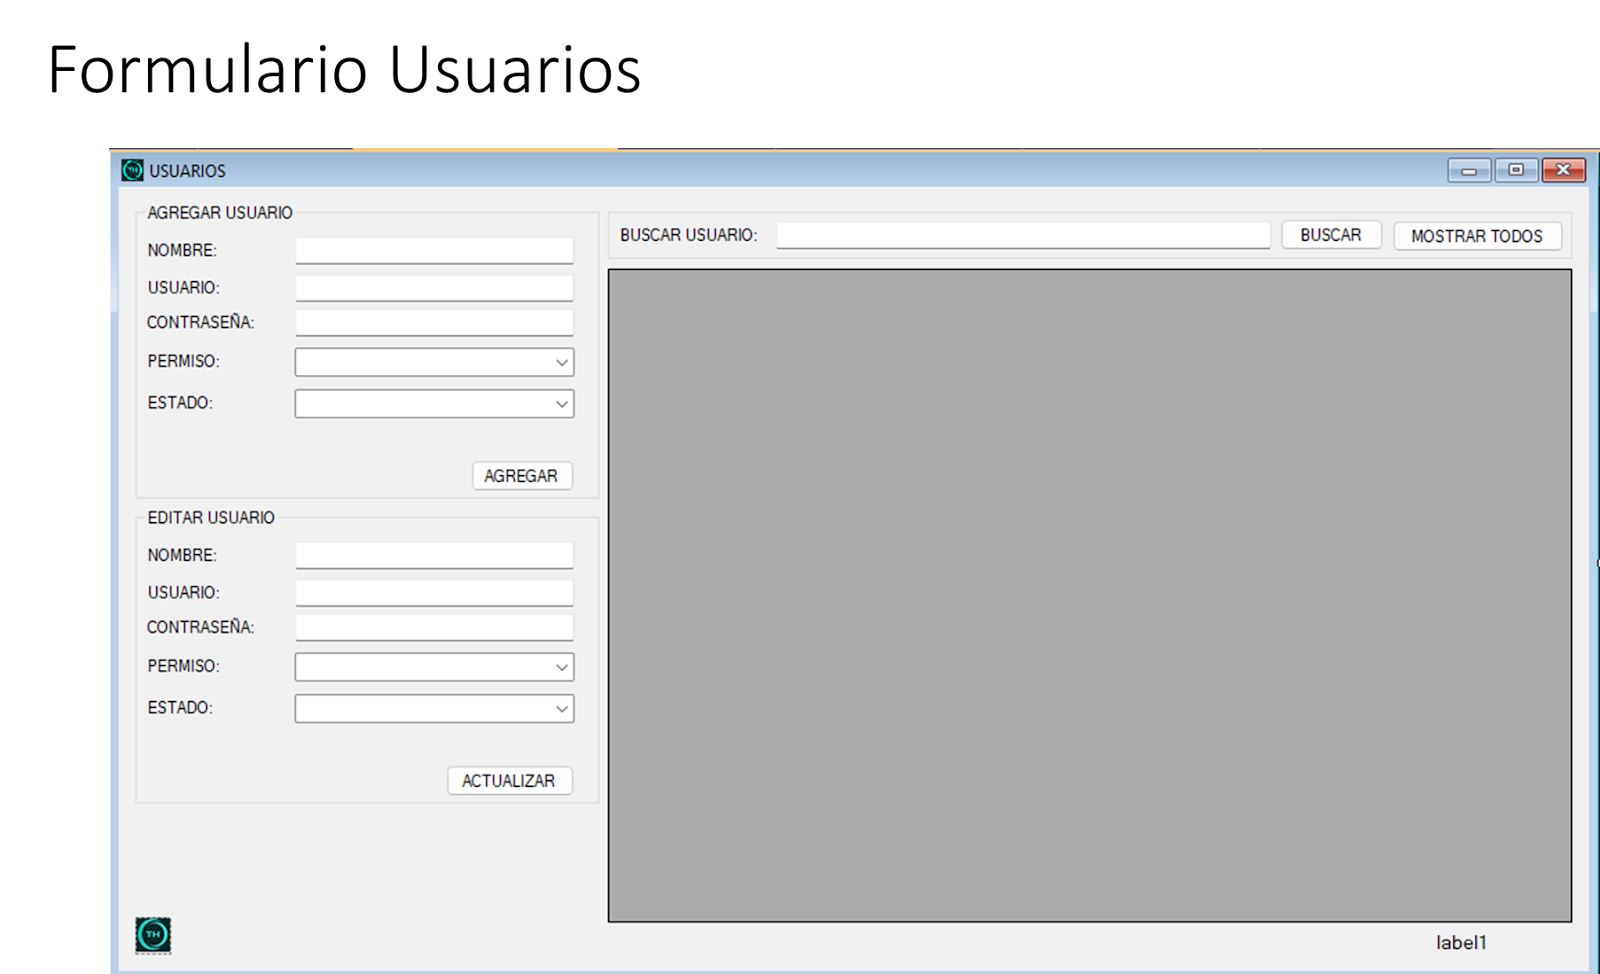Screen dimensions: 1600x974
Task: Click NOMBRE field in EDITAR USUARIO
Action: 434,555
